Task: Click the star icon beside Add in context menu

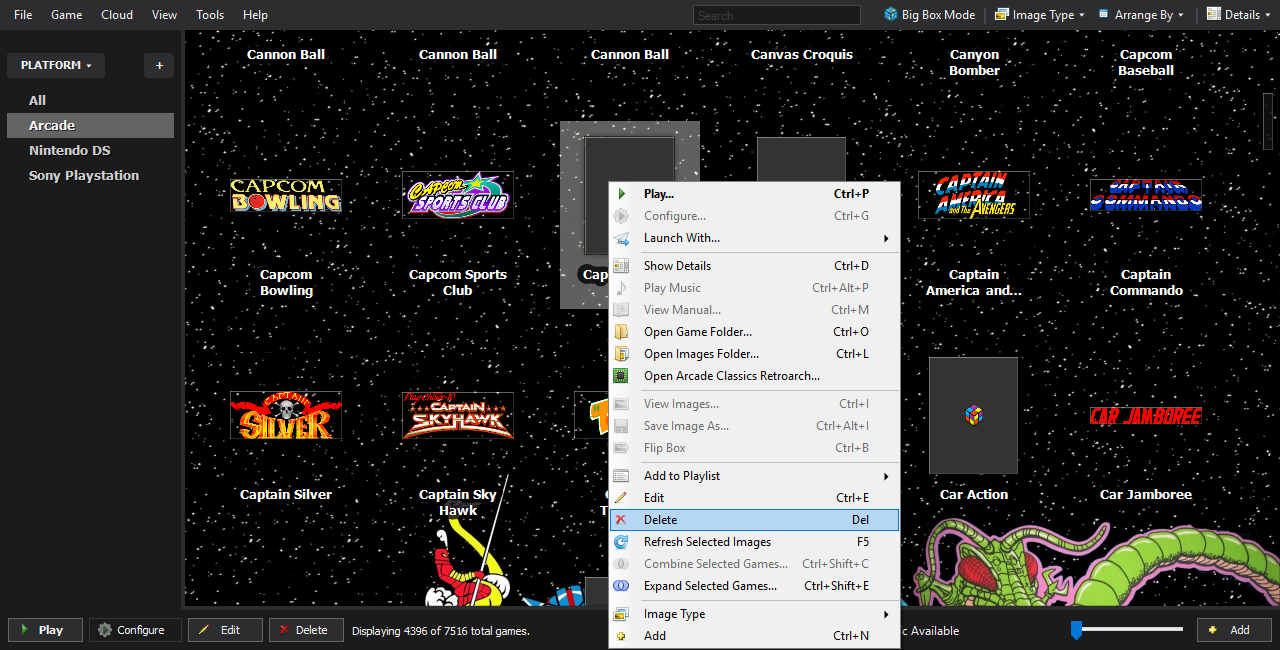Action: [621, 636]
